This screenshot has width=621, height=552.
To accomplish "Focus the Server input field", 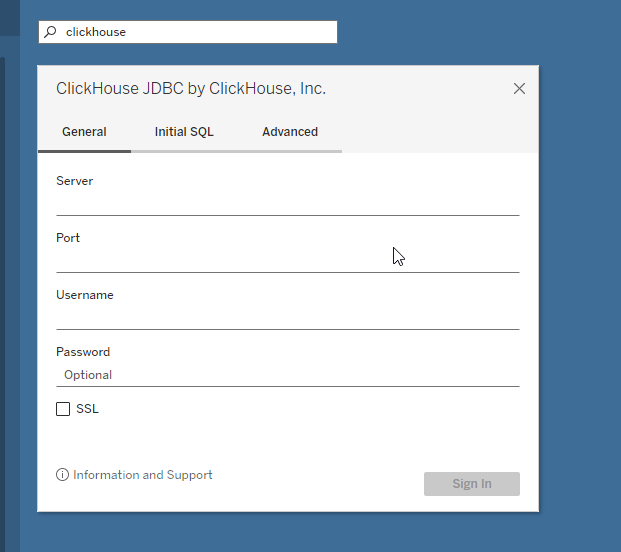I will click(x=287, y=203).
